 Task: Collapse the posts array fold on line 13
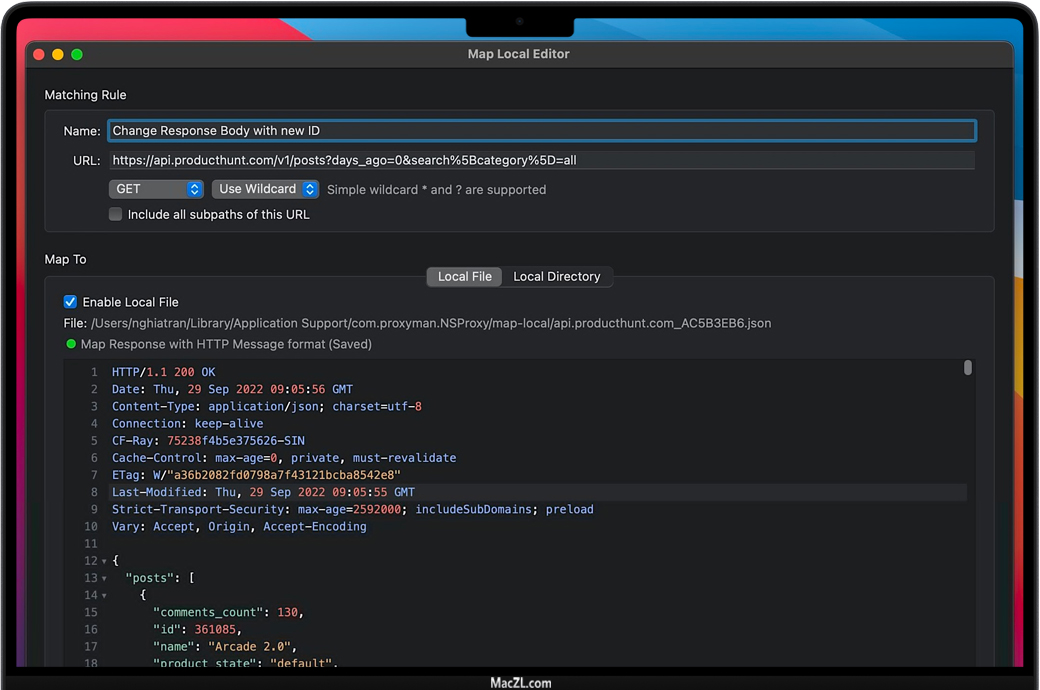(x=104, y=578)
